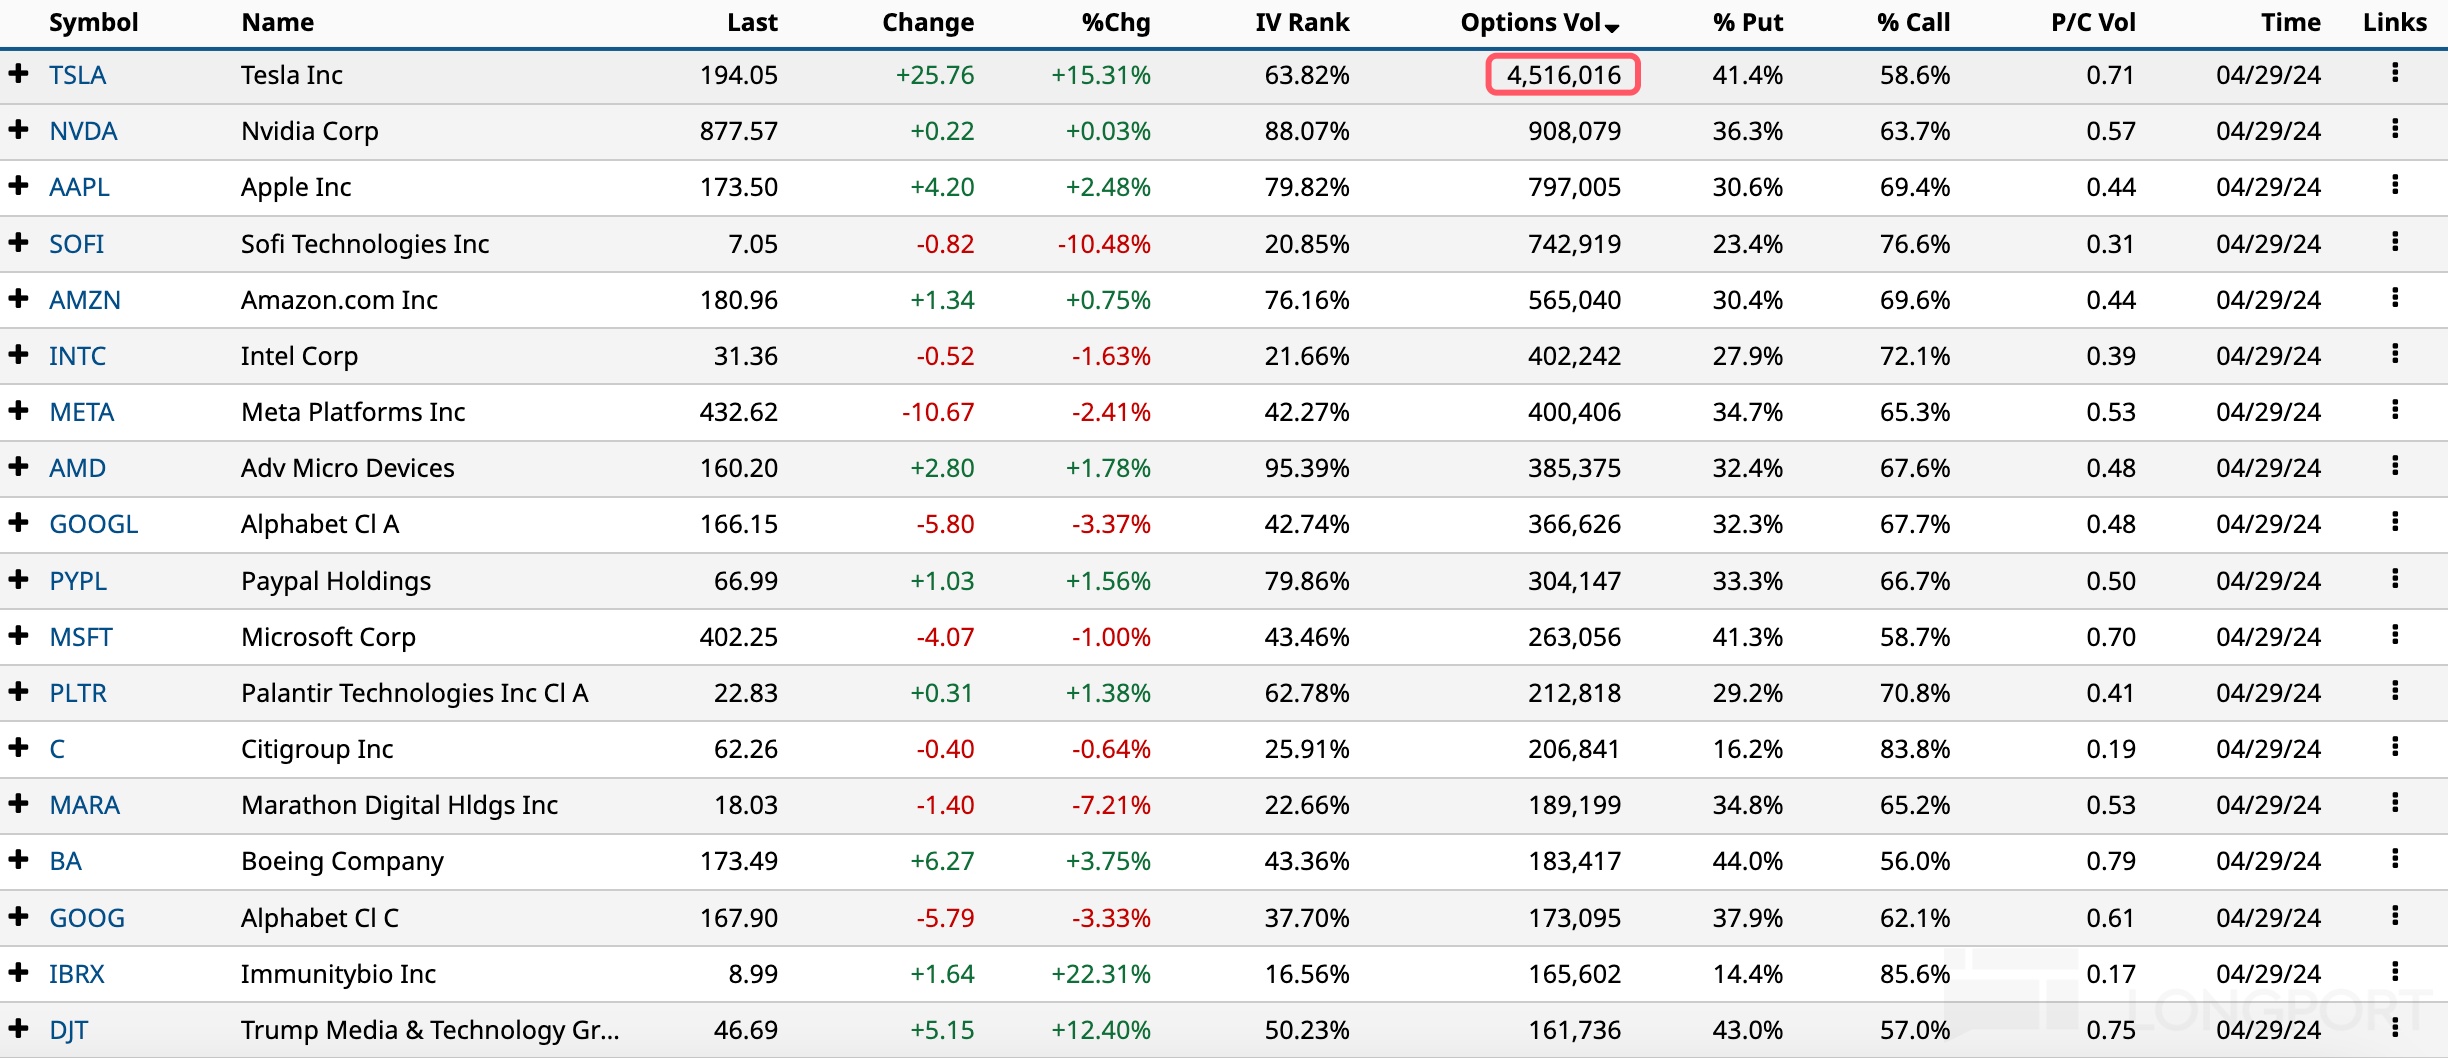Open the links menu for IBRX row
Viewport: 2448px width, 1058px height.
coord(2395,972)
